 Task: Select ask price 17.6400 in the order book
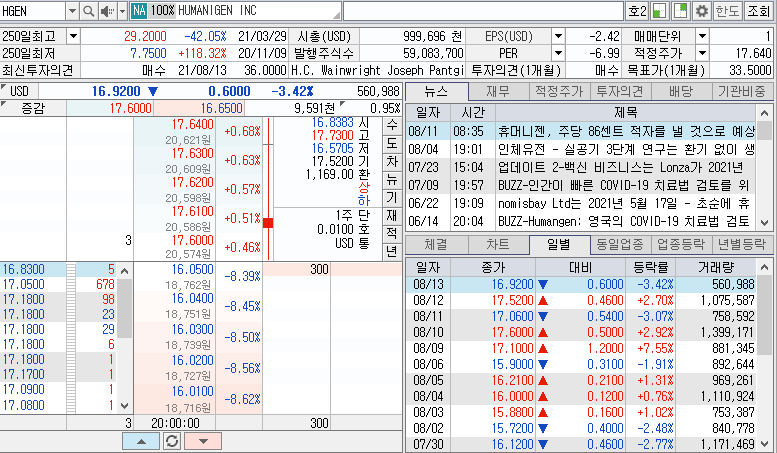click(192, 124)
